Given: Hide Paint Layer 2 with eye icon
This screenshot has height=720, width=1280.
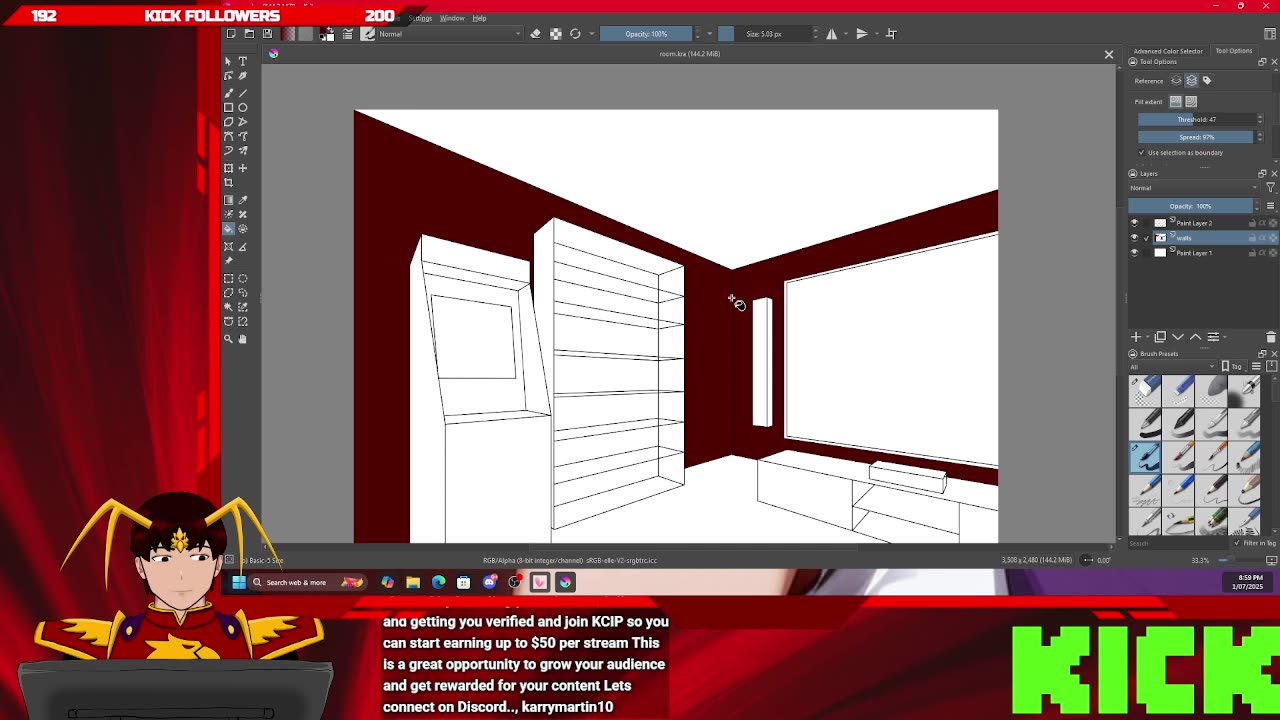Looking at the screenshot, I should pos(1134,223).
